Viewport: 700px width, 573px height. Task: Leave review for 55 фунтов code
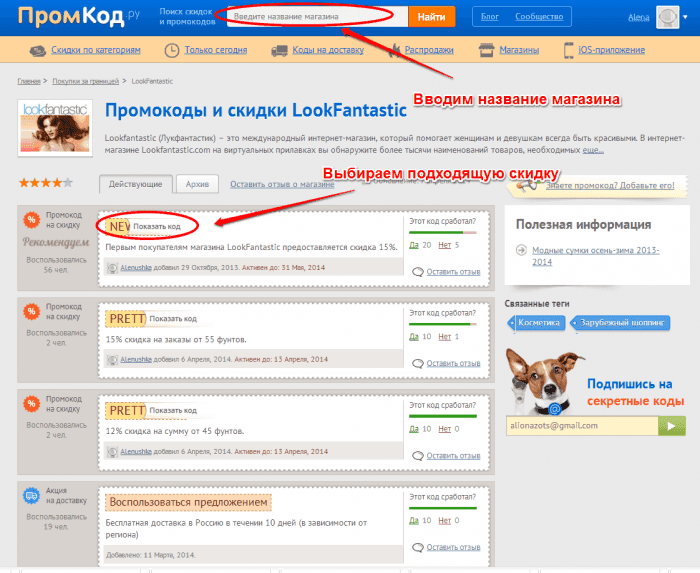pyautogui.click(x=454, y=363)
